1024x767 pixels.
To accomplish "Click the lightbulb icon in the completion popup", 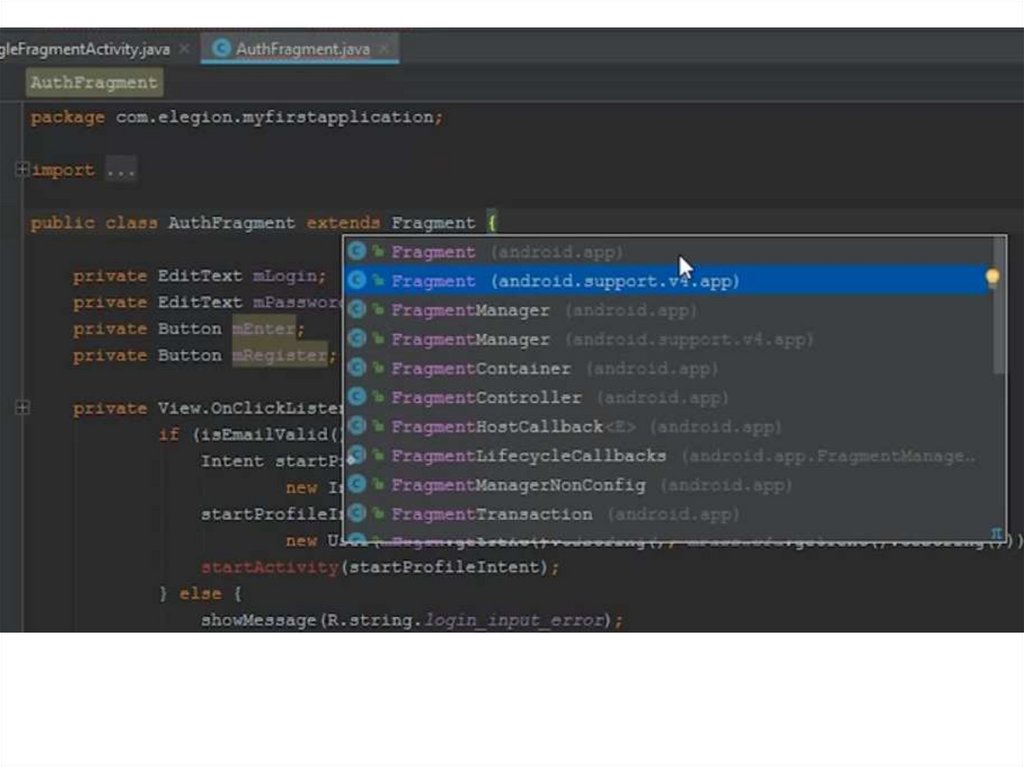I will pos(991,279).
